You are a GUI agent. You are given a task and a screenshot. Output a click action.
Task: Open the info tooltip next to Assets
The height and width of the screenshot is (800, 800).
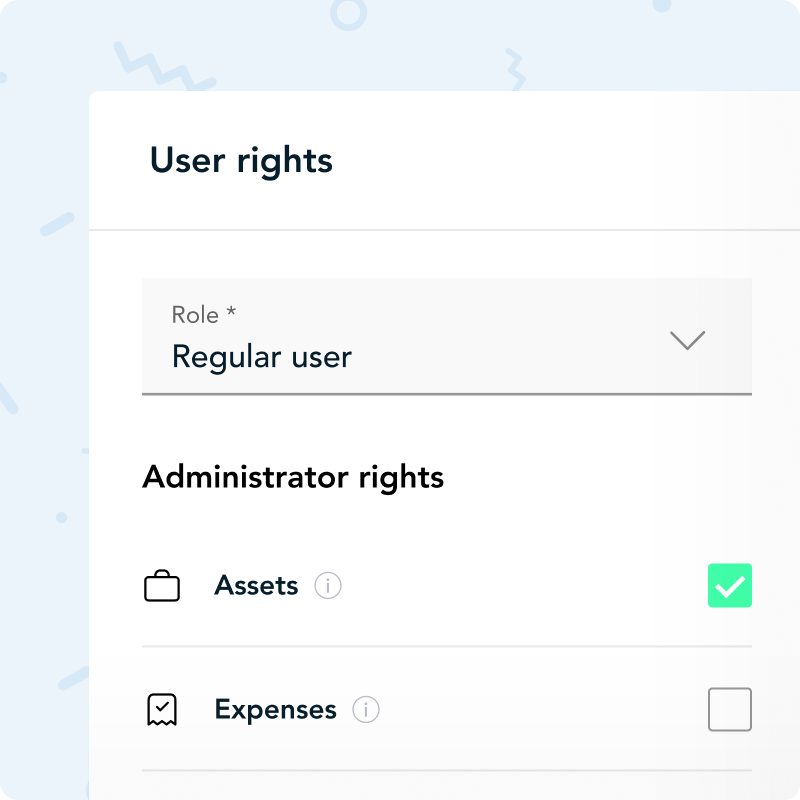click(328, 586)
